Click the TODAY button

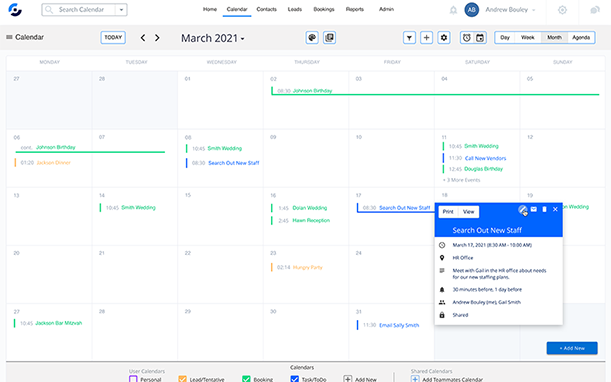(113, 37)
